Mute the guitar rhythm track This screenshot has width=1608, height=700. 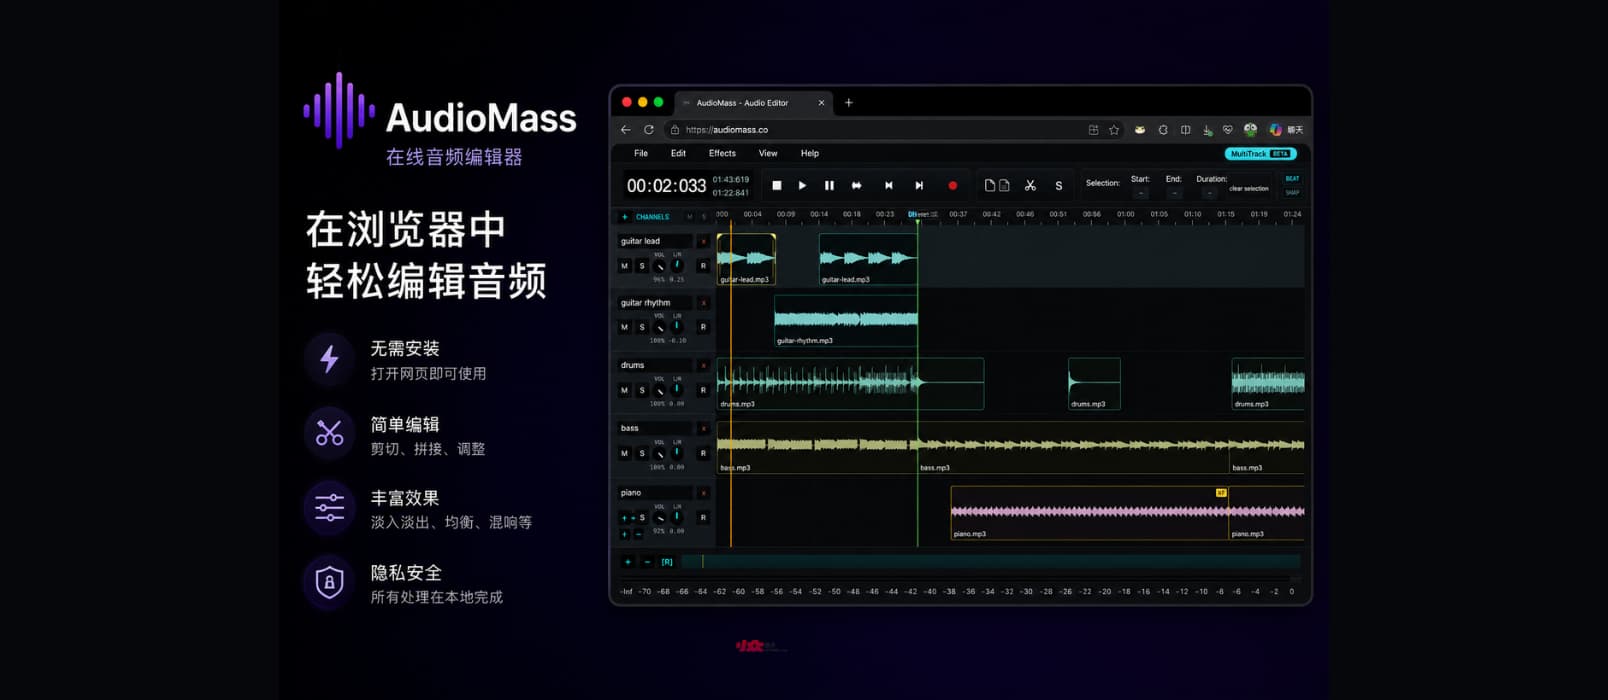coord(625,327)
